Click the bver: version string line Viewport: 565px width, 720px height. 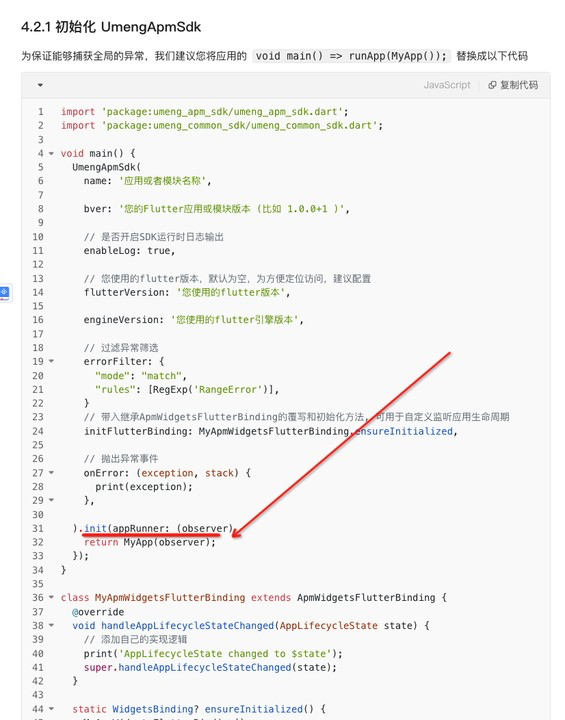click(x=216, y=209)
